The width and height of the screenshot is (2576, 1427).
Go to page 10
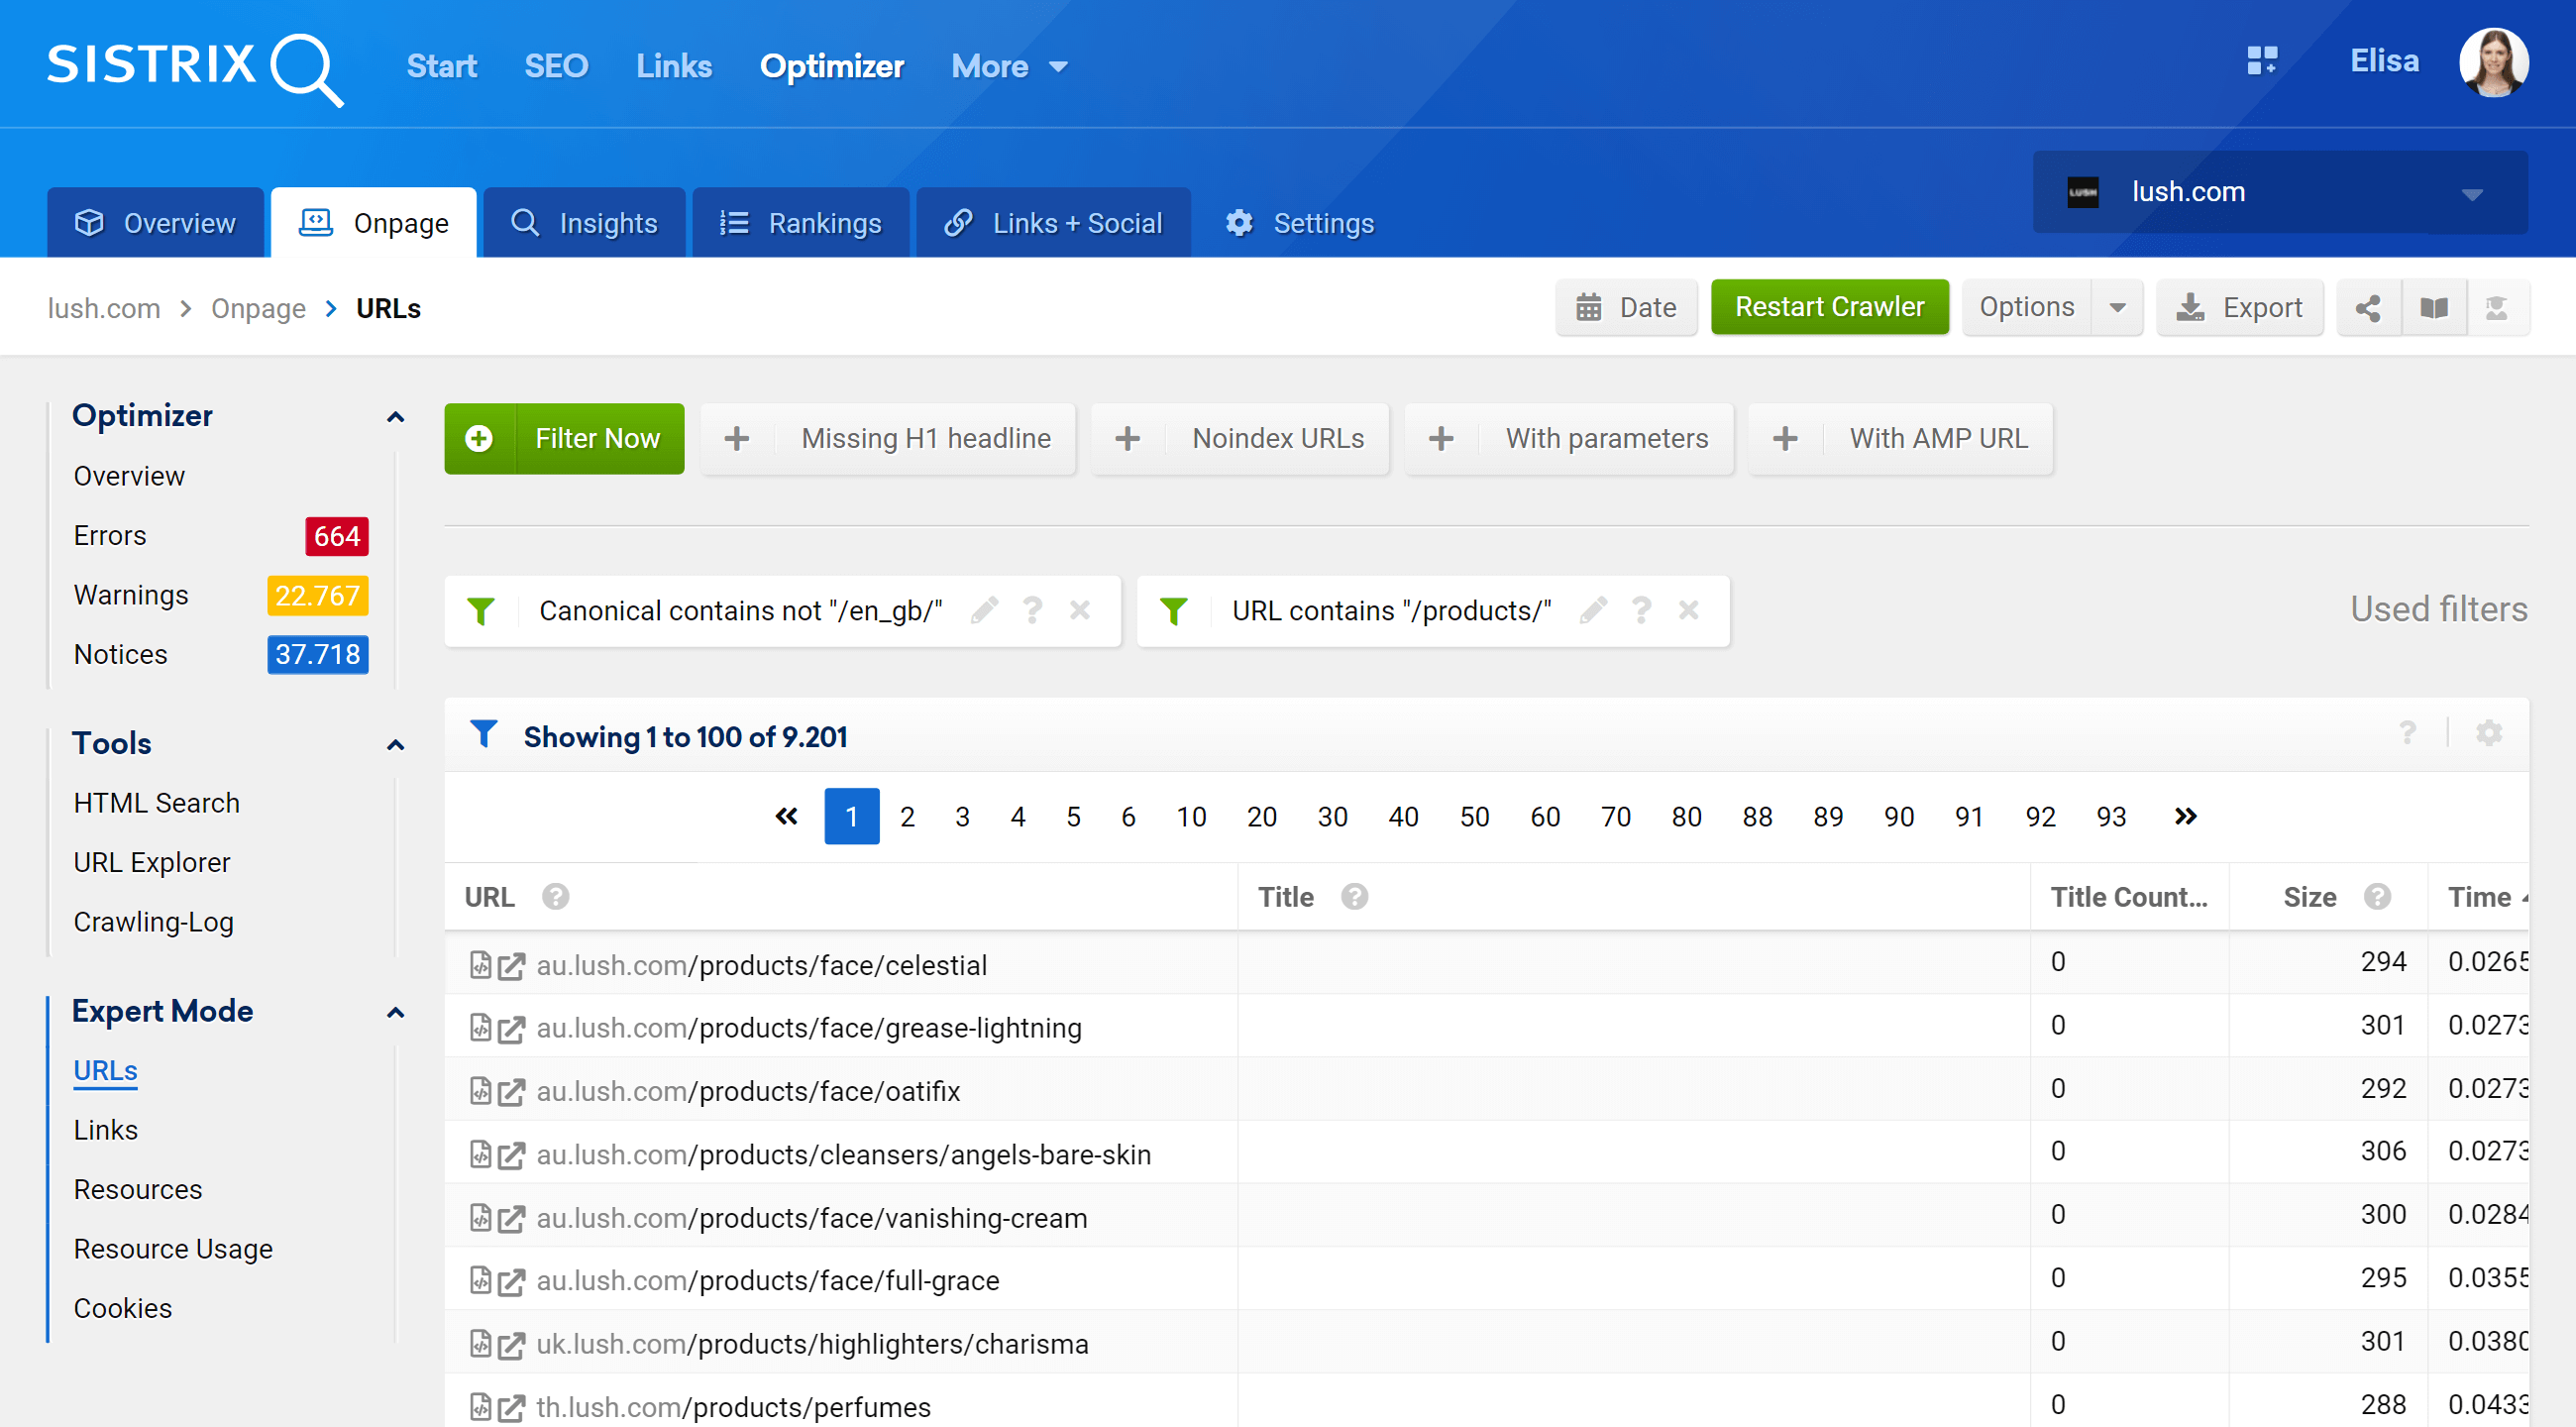click(1191, 817)
